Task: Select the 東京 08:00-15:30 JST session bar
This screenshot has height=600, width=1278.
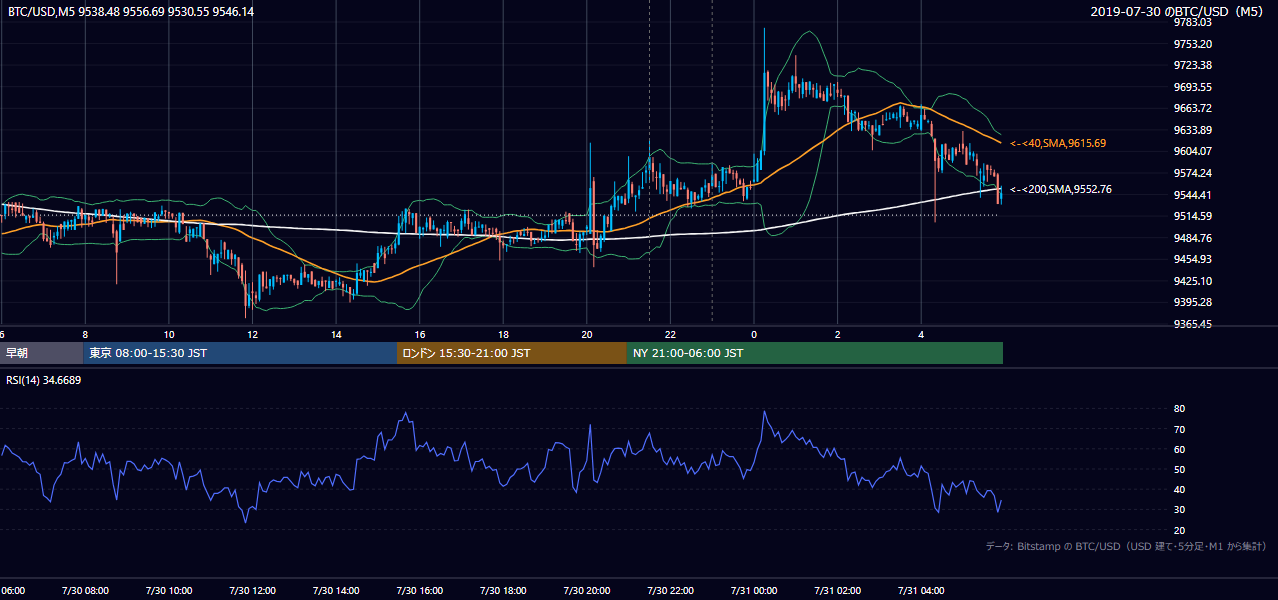Action: coord(240,353)
